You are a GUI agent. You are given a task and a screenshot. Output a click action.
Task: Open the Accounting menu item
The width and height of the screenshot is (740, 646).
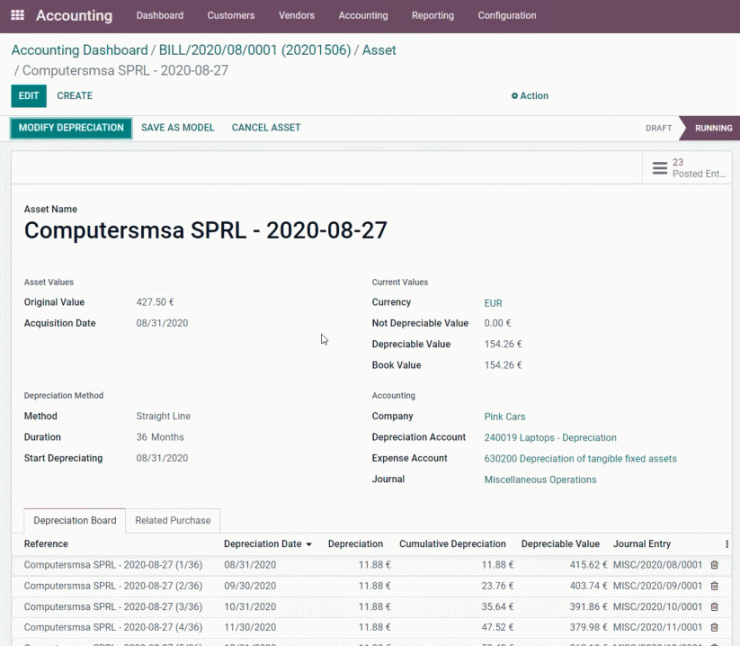tap(363, 16)
